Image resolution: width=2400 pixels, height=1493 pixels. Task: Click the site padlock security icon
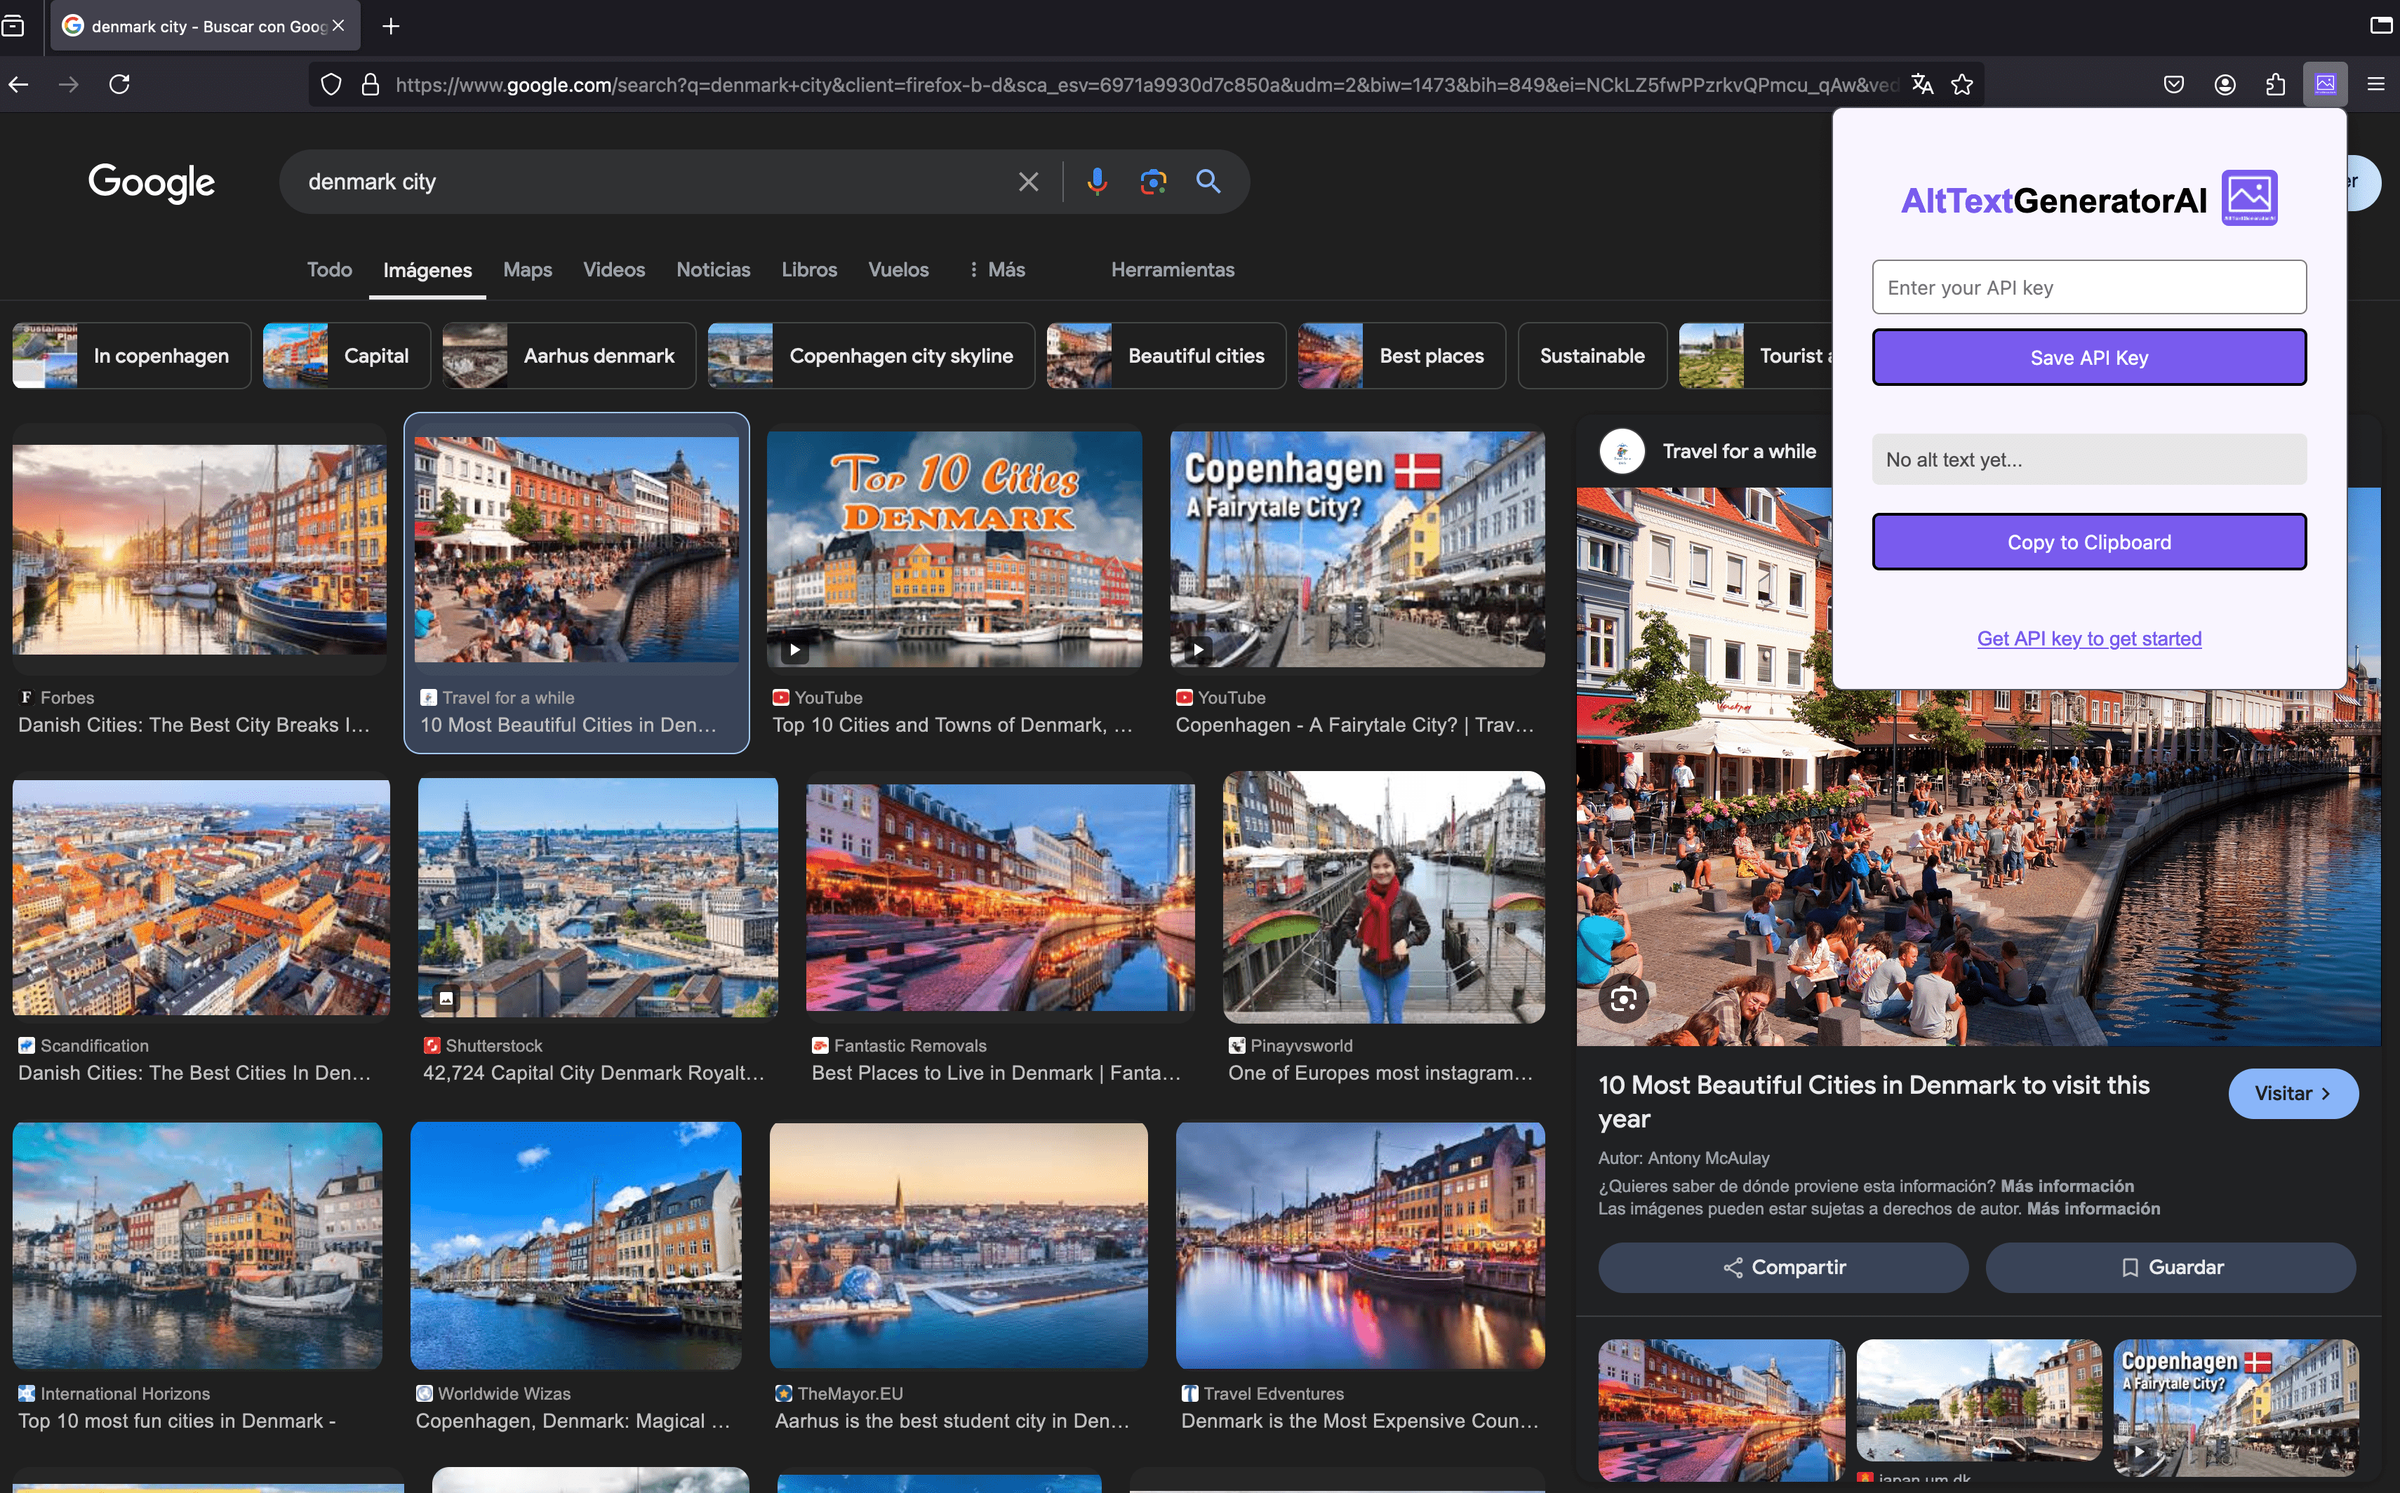click(x=370, y=85)
